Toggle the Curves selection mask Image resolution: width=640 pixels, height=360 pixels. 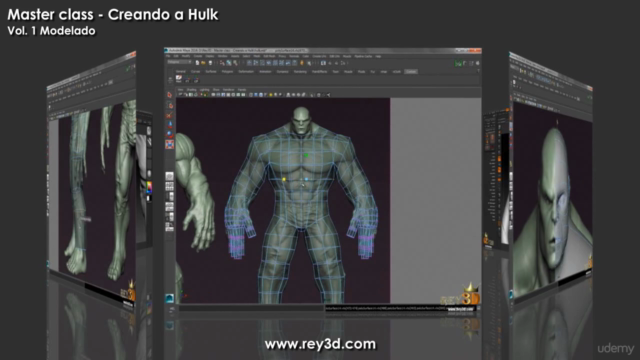click(262, 63)
